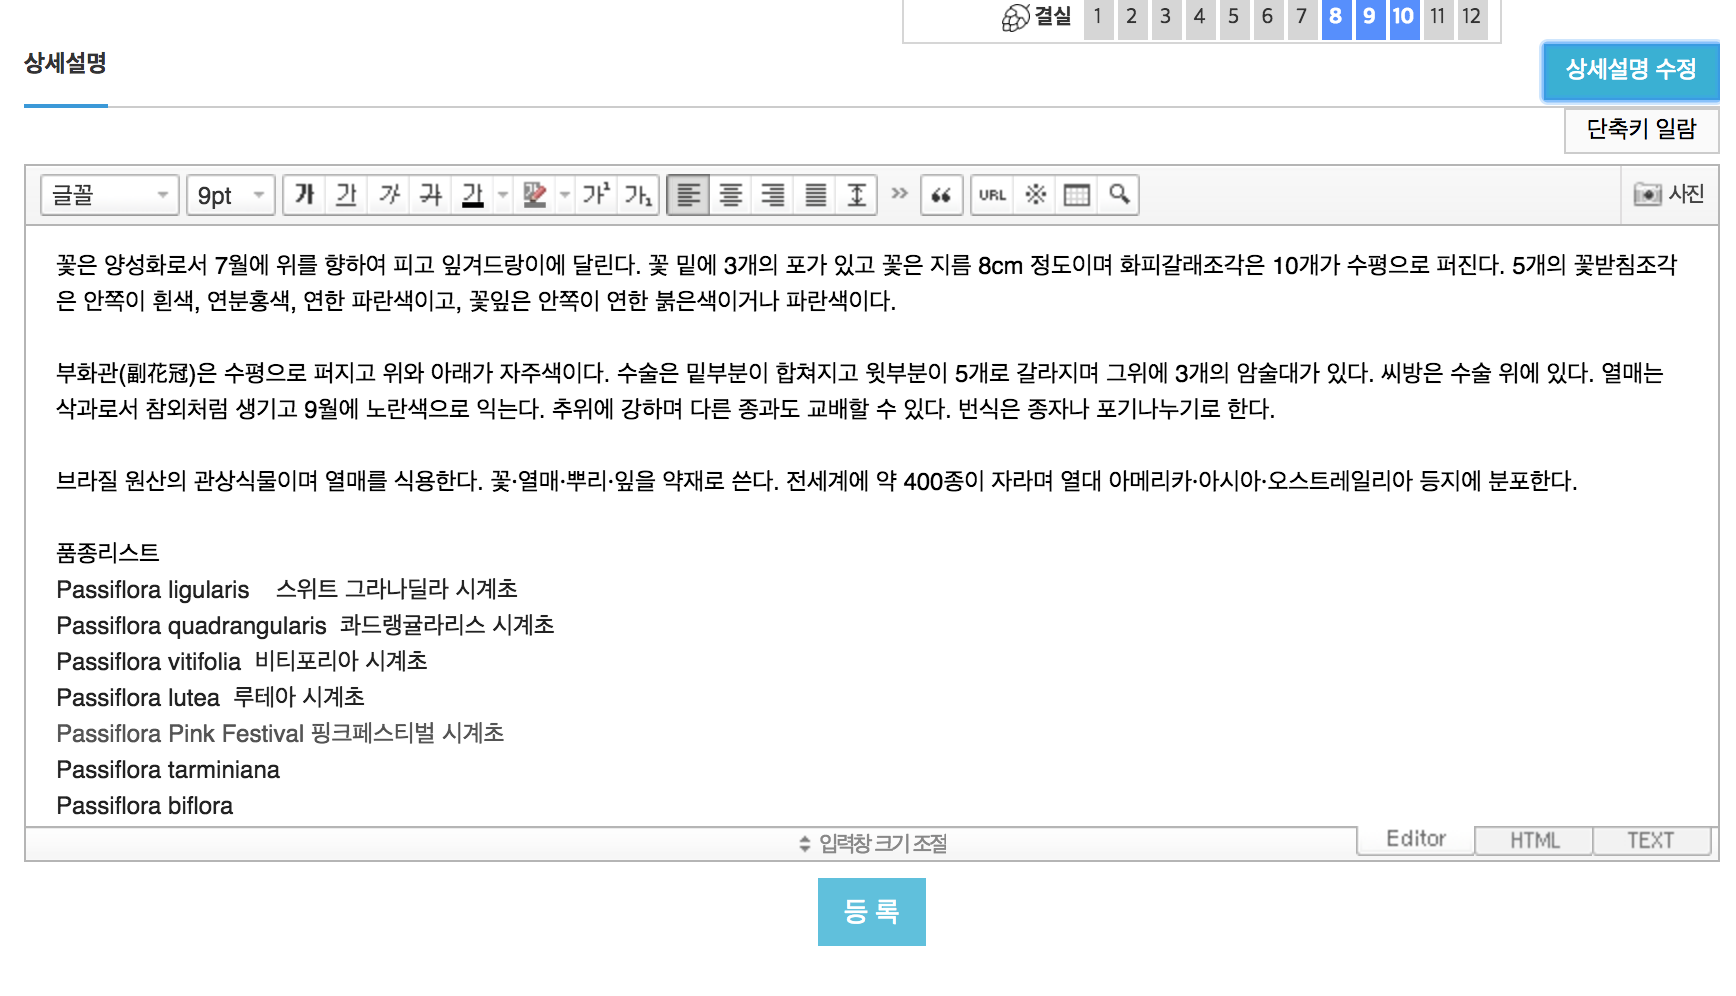Open find and replace magnifier

click(1119, 195)
